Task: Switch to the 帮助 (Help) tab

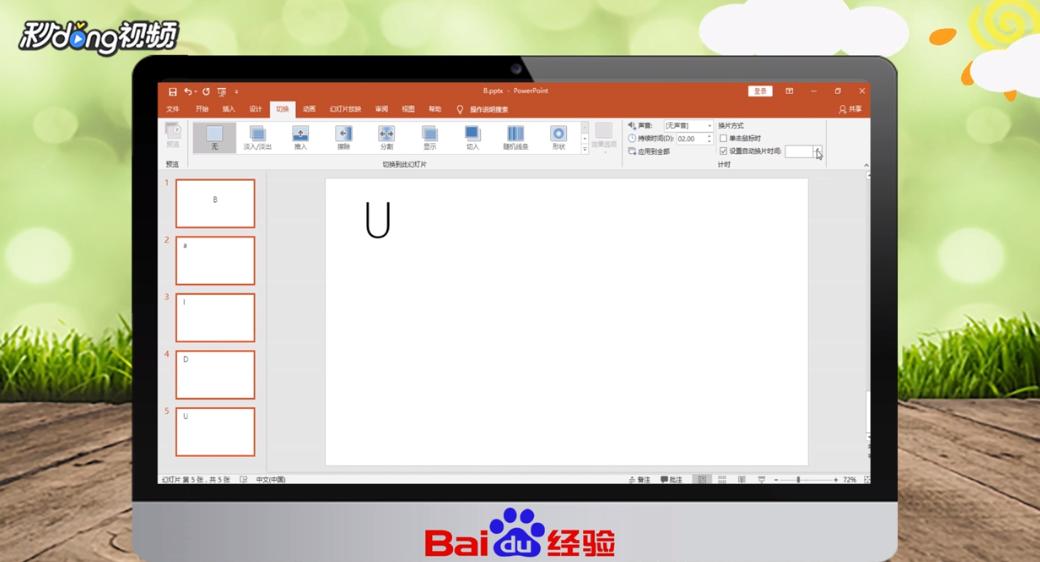Action: pyautogui.click(x=434, y=109)
